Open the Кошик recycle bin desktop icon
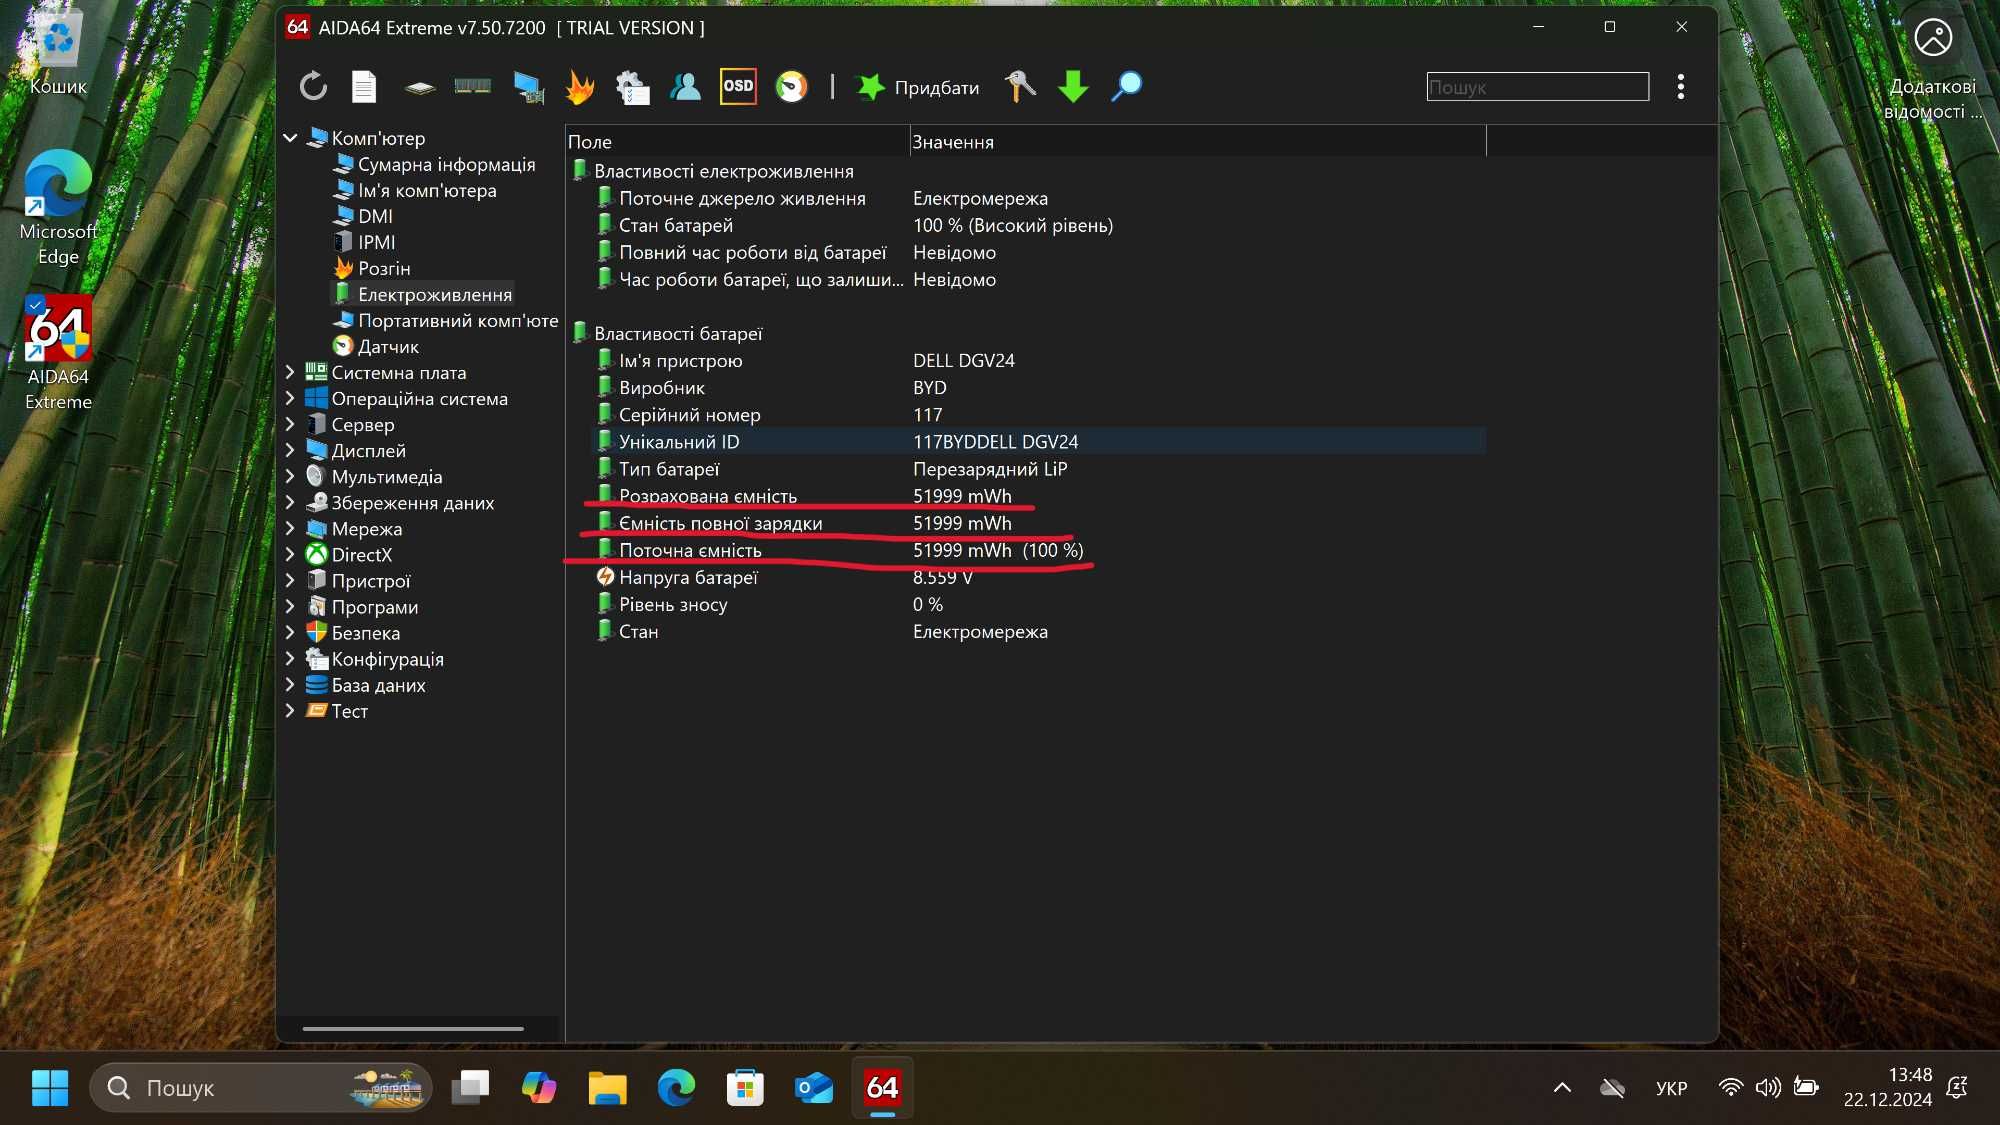Screen dimensions: 2000x1125 [58, 53]
